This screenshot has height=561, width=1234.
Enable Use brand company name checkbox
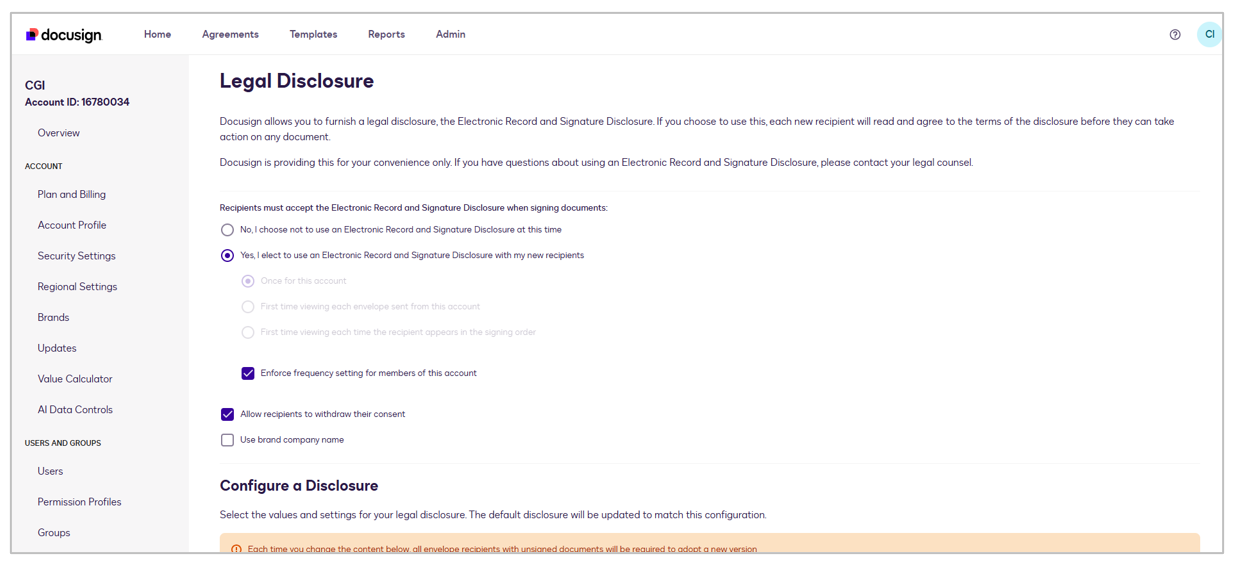coord(228,440)
